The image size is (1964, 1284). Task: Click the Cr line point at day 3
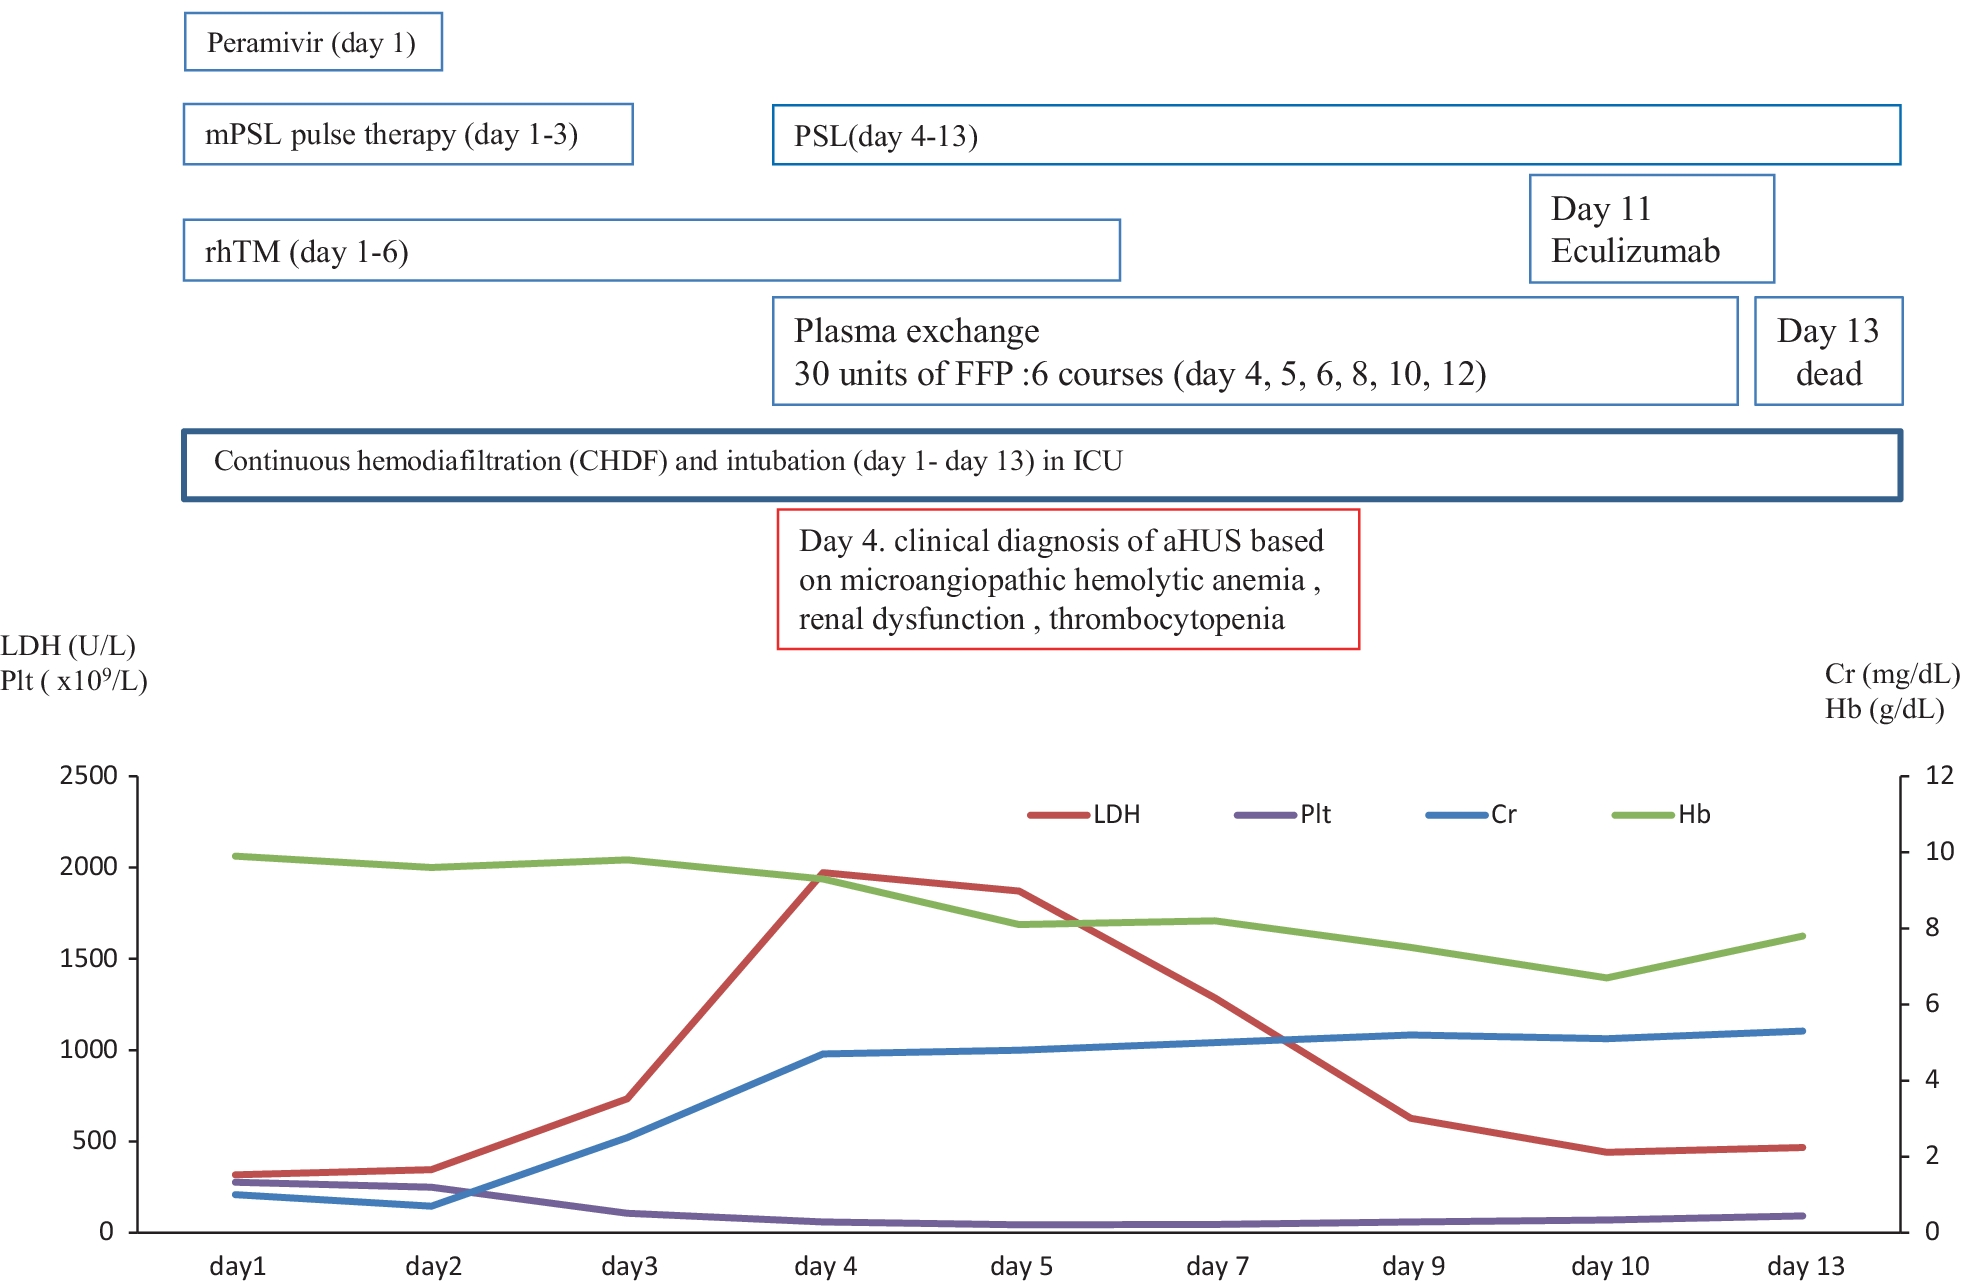coord(628,1138)
